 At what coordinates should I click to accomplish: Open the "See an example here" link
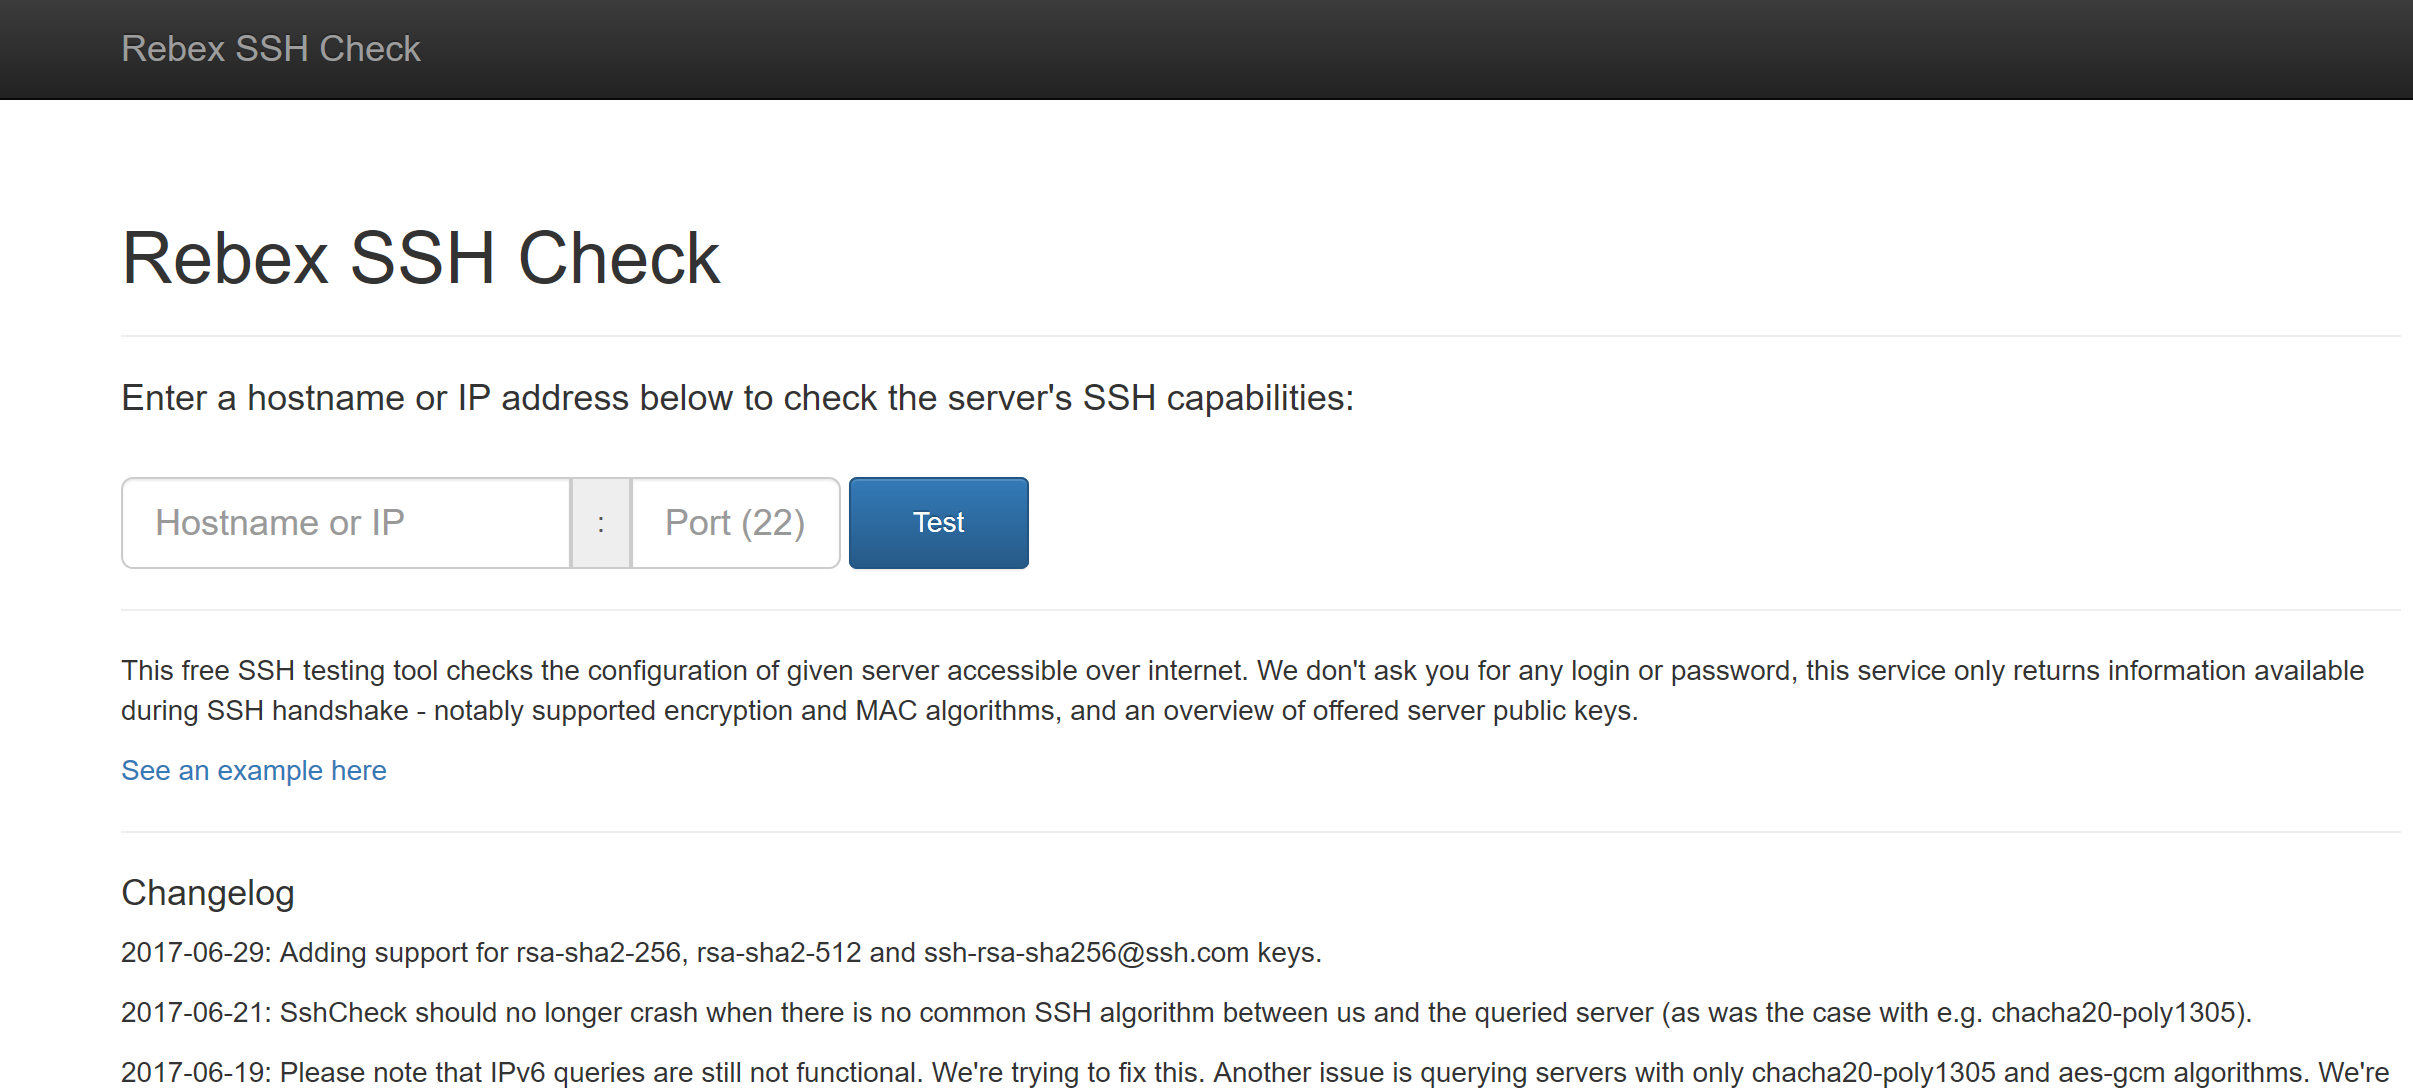pos(254,771)
